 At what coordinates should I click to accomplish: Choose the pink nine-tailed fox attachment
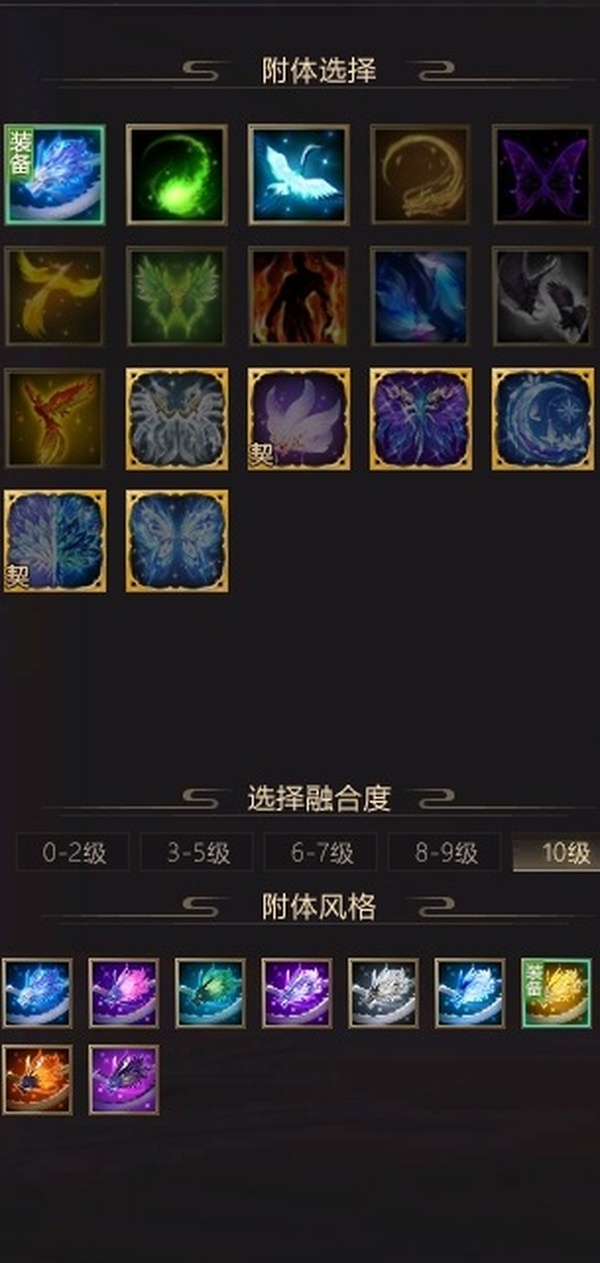coord(299,418)
